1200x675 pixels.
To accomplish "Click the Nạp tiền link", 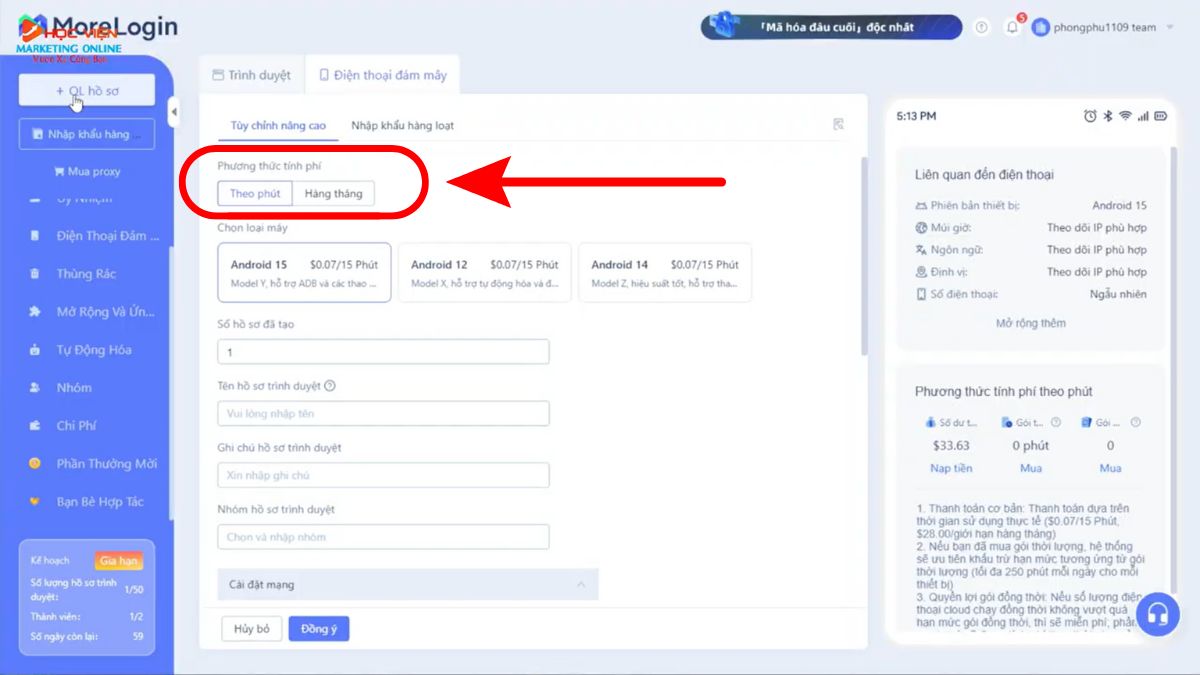I will pyautogui.click(x=950, y=468).
